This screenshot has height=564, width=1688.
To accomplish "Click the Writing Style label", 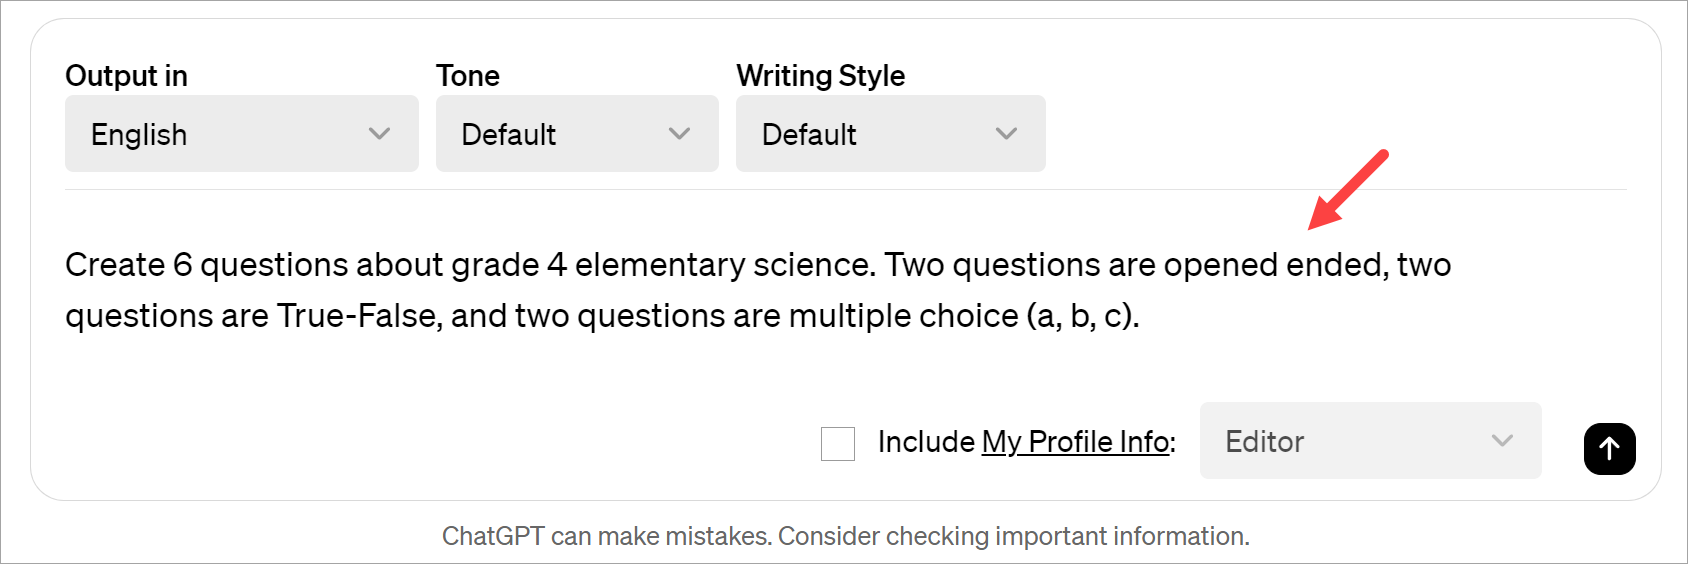I will (820, 76).
